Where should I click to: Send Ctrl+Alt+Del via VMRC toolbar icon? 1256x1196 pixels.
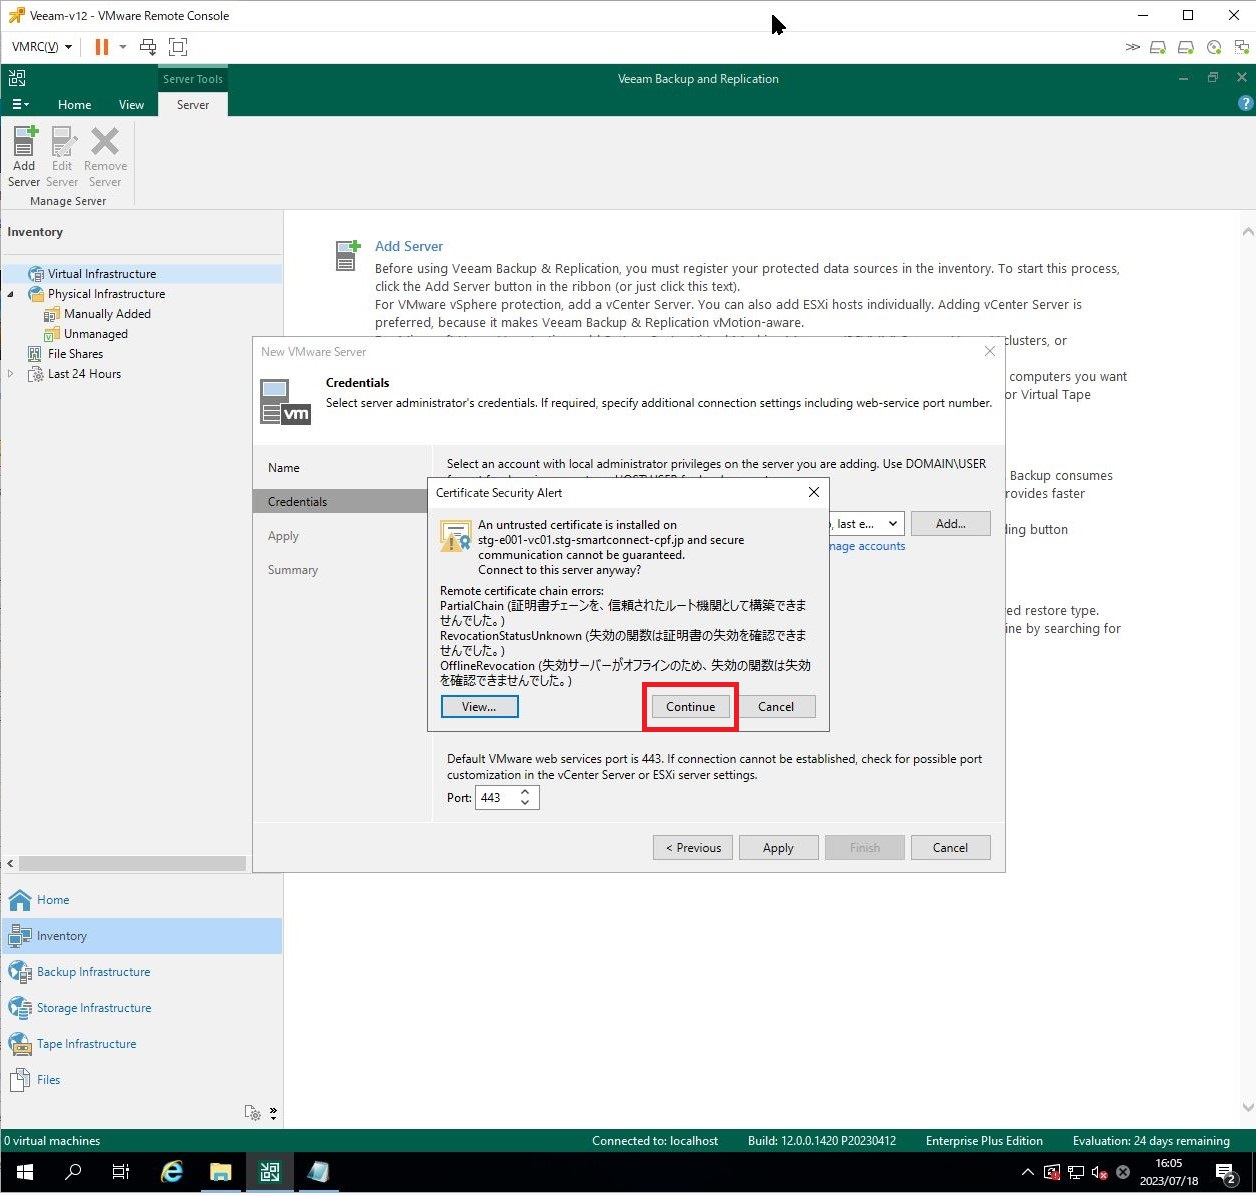click(x=148, y=46)
